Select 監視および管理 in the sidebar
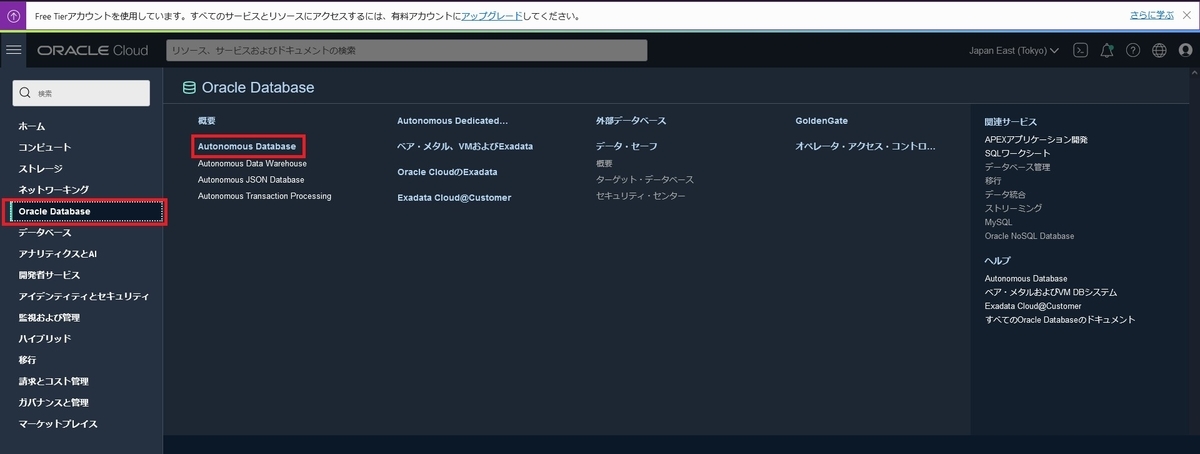This screenshot has width=1200, height=454. click(49, 317)
